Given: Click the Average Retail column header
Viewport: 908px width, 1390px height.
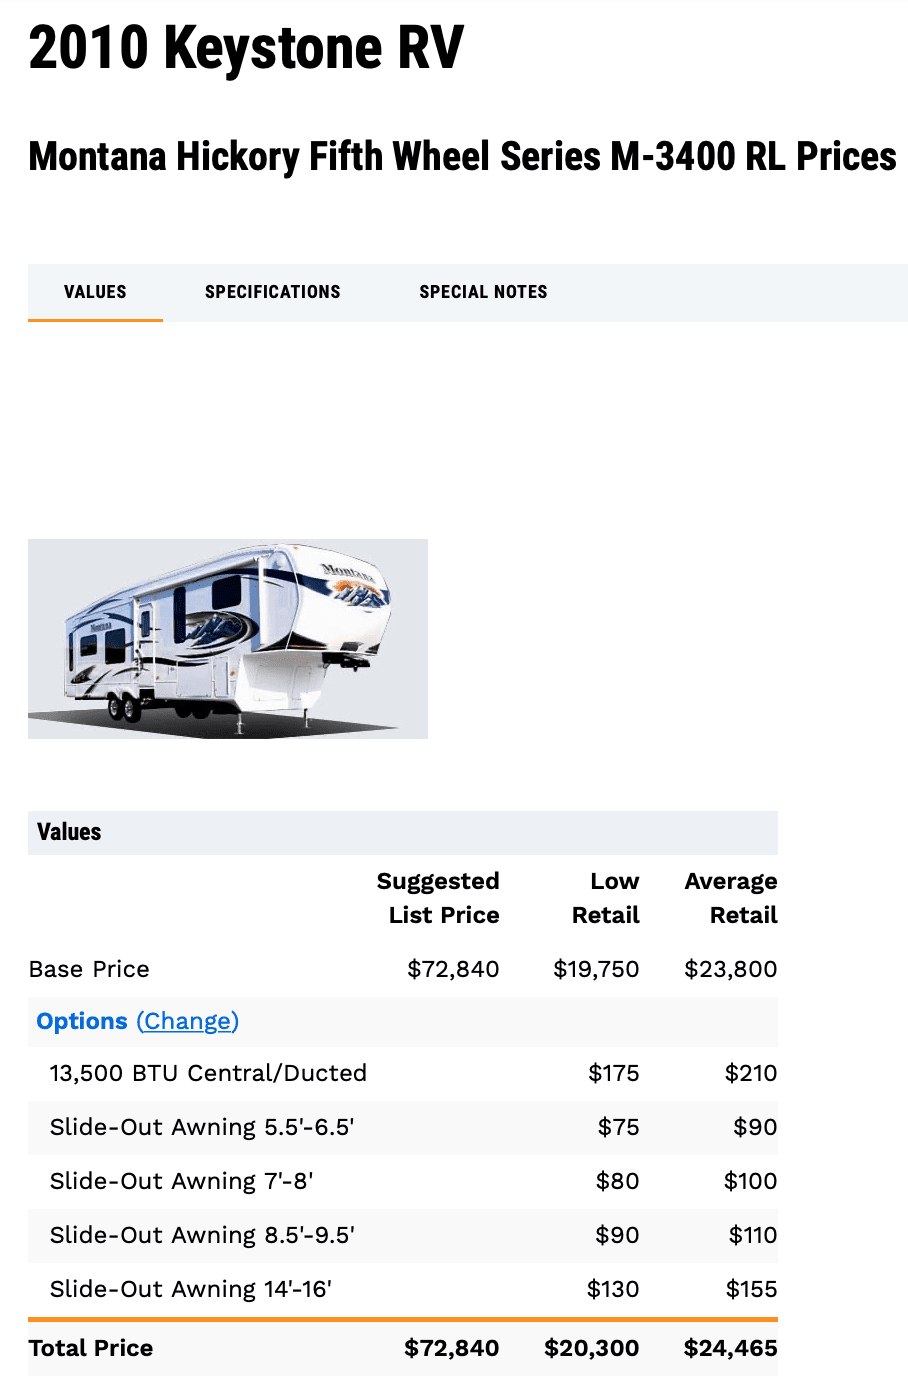Looking at the screenshot, I should click(x=731, y=898).
